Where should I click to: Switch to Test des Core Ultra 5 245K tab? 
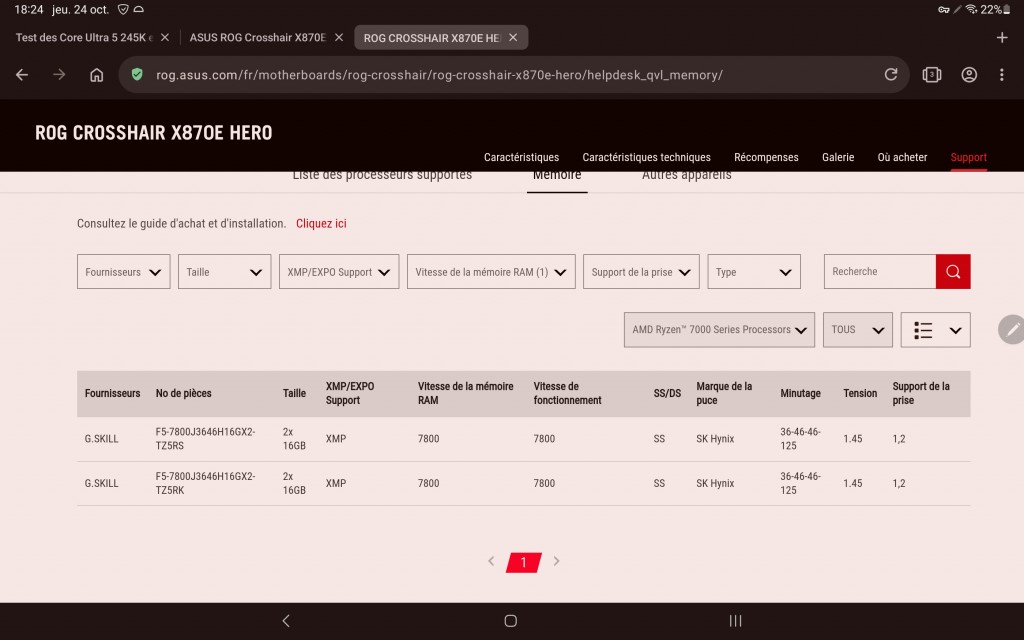[x=84, y=37]
